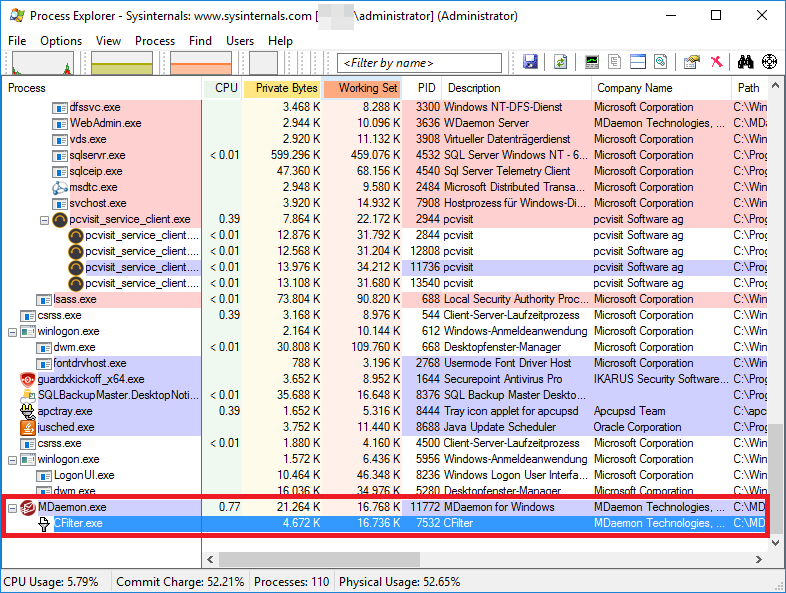Open the Properties toolbar icon

pos(691,62)
